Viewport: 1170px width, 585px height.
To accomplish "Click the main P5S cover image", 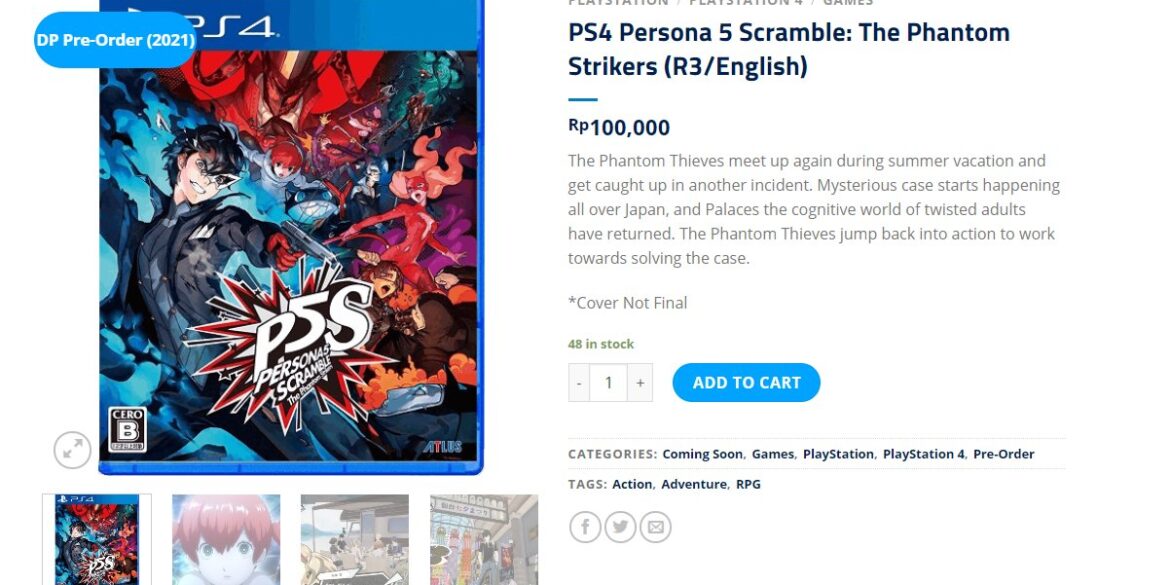I will [291, 239].
